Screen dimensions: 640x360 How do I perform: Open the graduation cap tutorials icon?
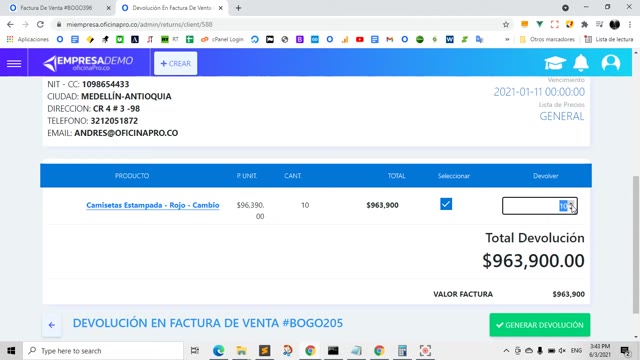point(555,63)
